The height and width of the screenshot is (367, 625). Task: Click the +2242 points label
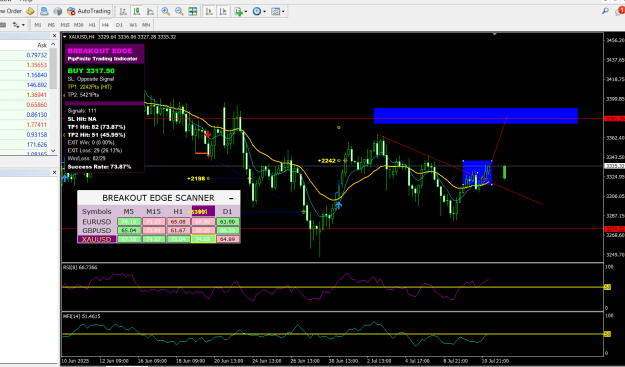326,161
